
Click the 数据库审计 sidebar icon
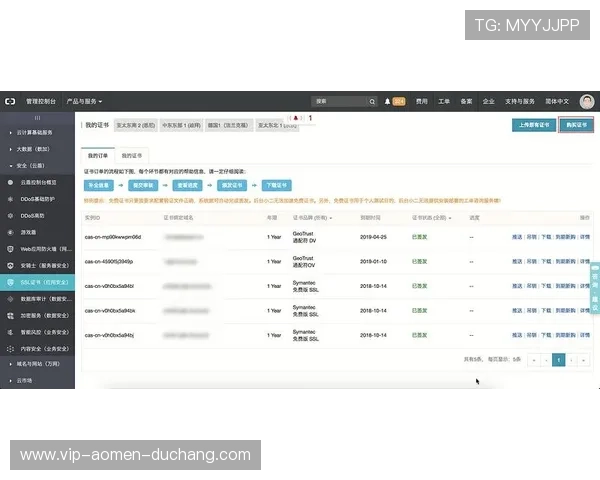[12, 298]
